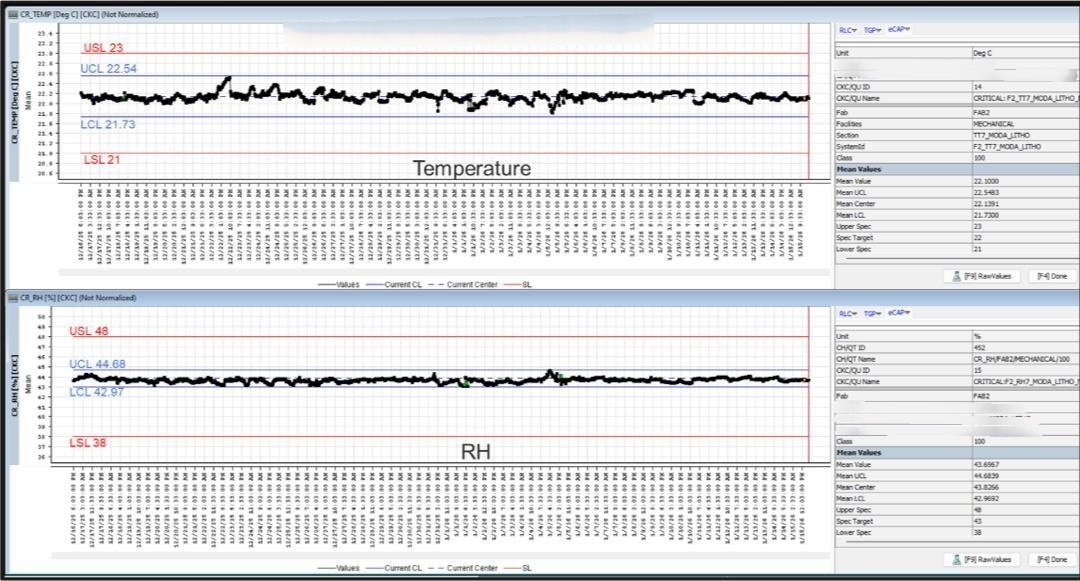Image resolution: width=1080 pixels, height=581 pixels.
Task: Click the SystemId label in temperature panel
Action: pos(850,147)
